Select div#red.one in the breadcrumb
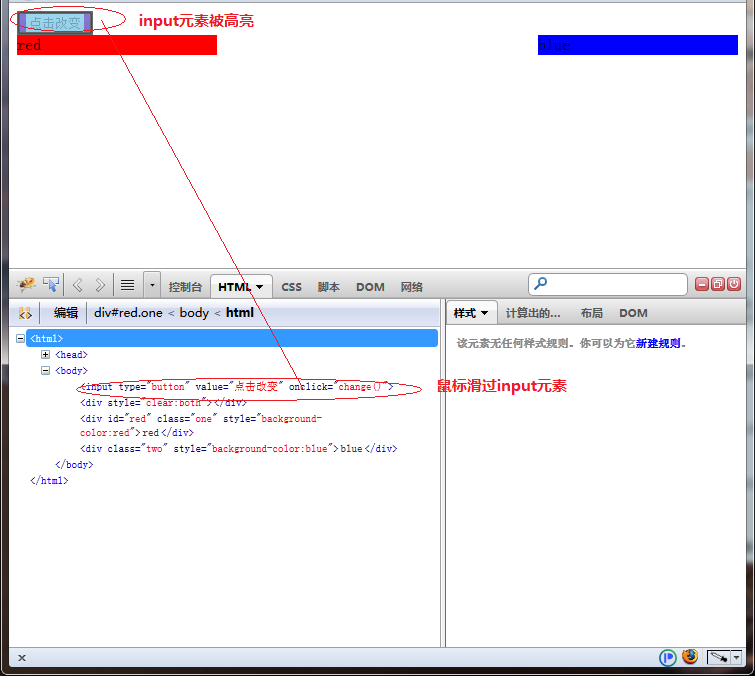 pyautogui.click(x=128, y=313)
